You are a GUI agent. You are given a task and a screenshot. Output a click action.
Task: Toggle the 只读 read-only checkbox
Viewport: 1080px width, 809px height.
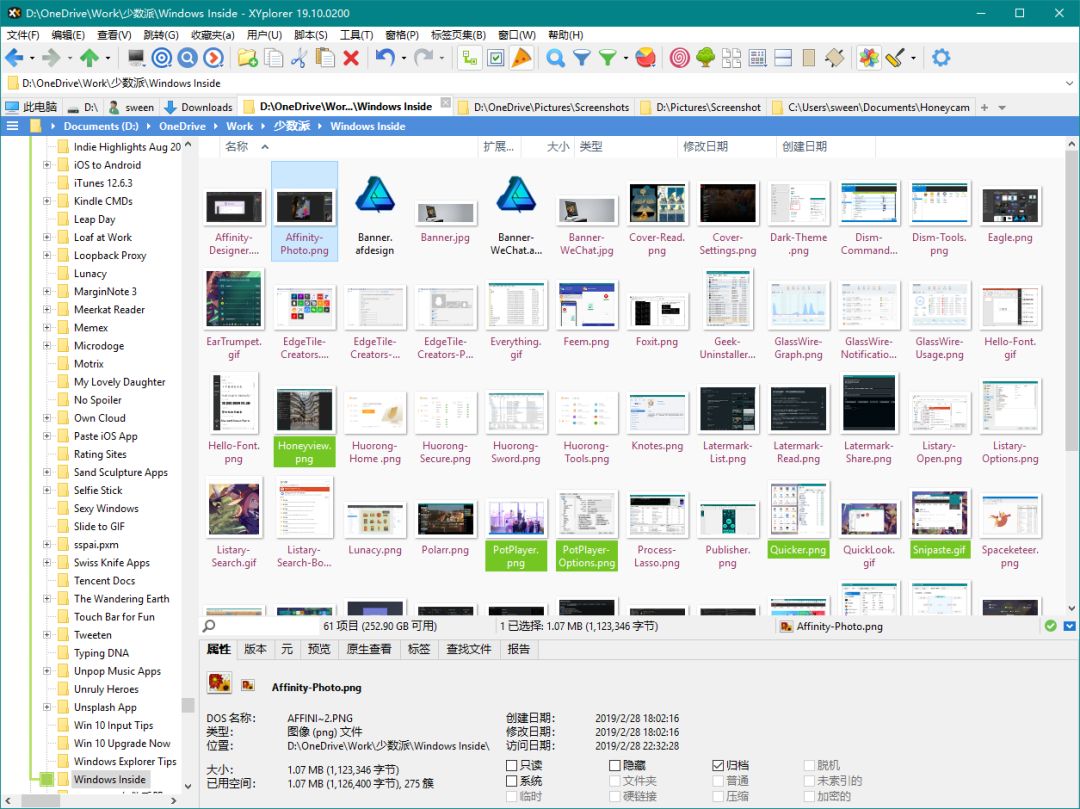point(511,766)
